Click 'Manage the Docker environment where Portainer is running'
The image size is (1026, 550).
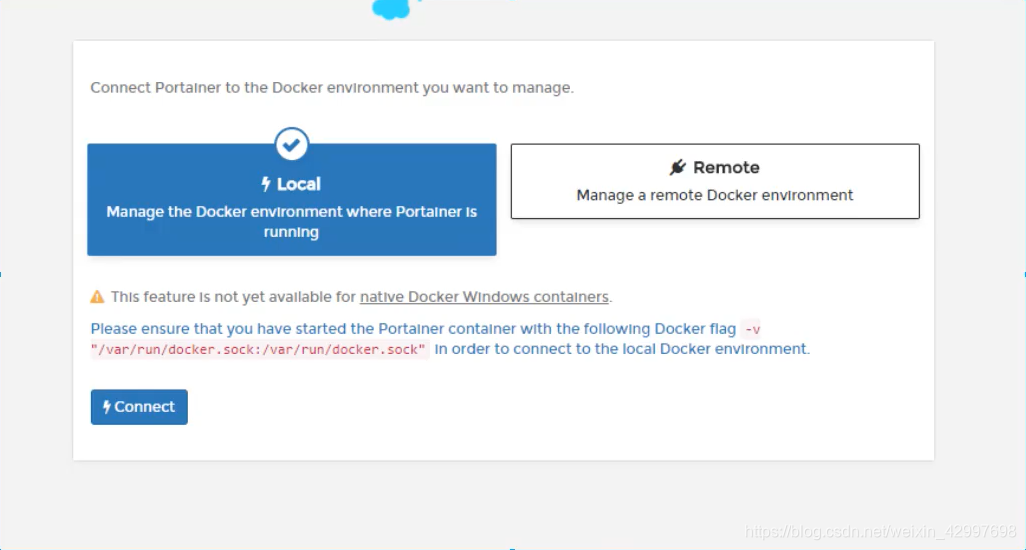[292, 222]
